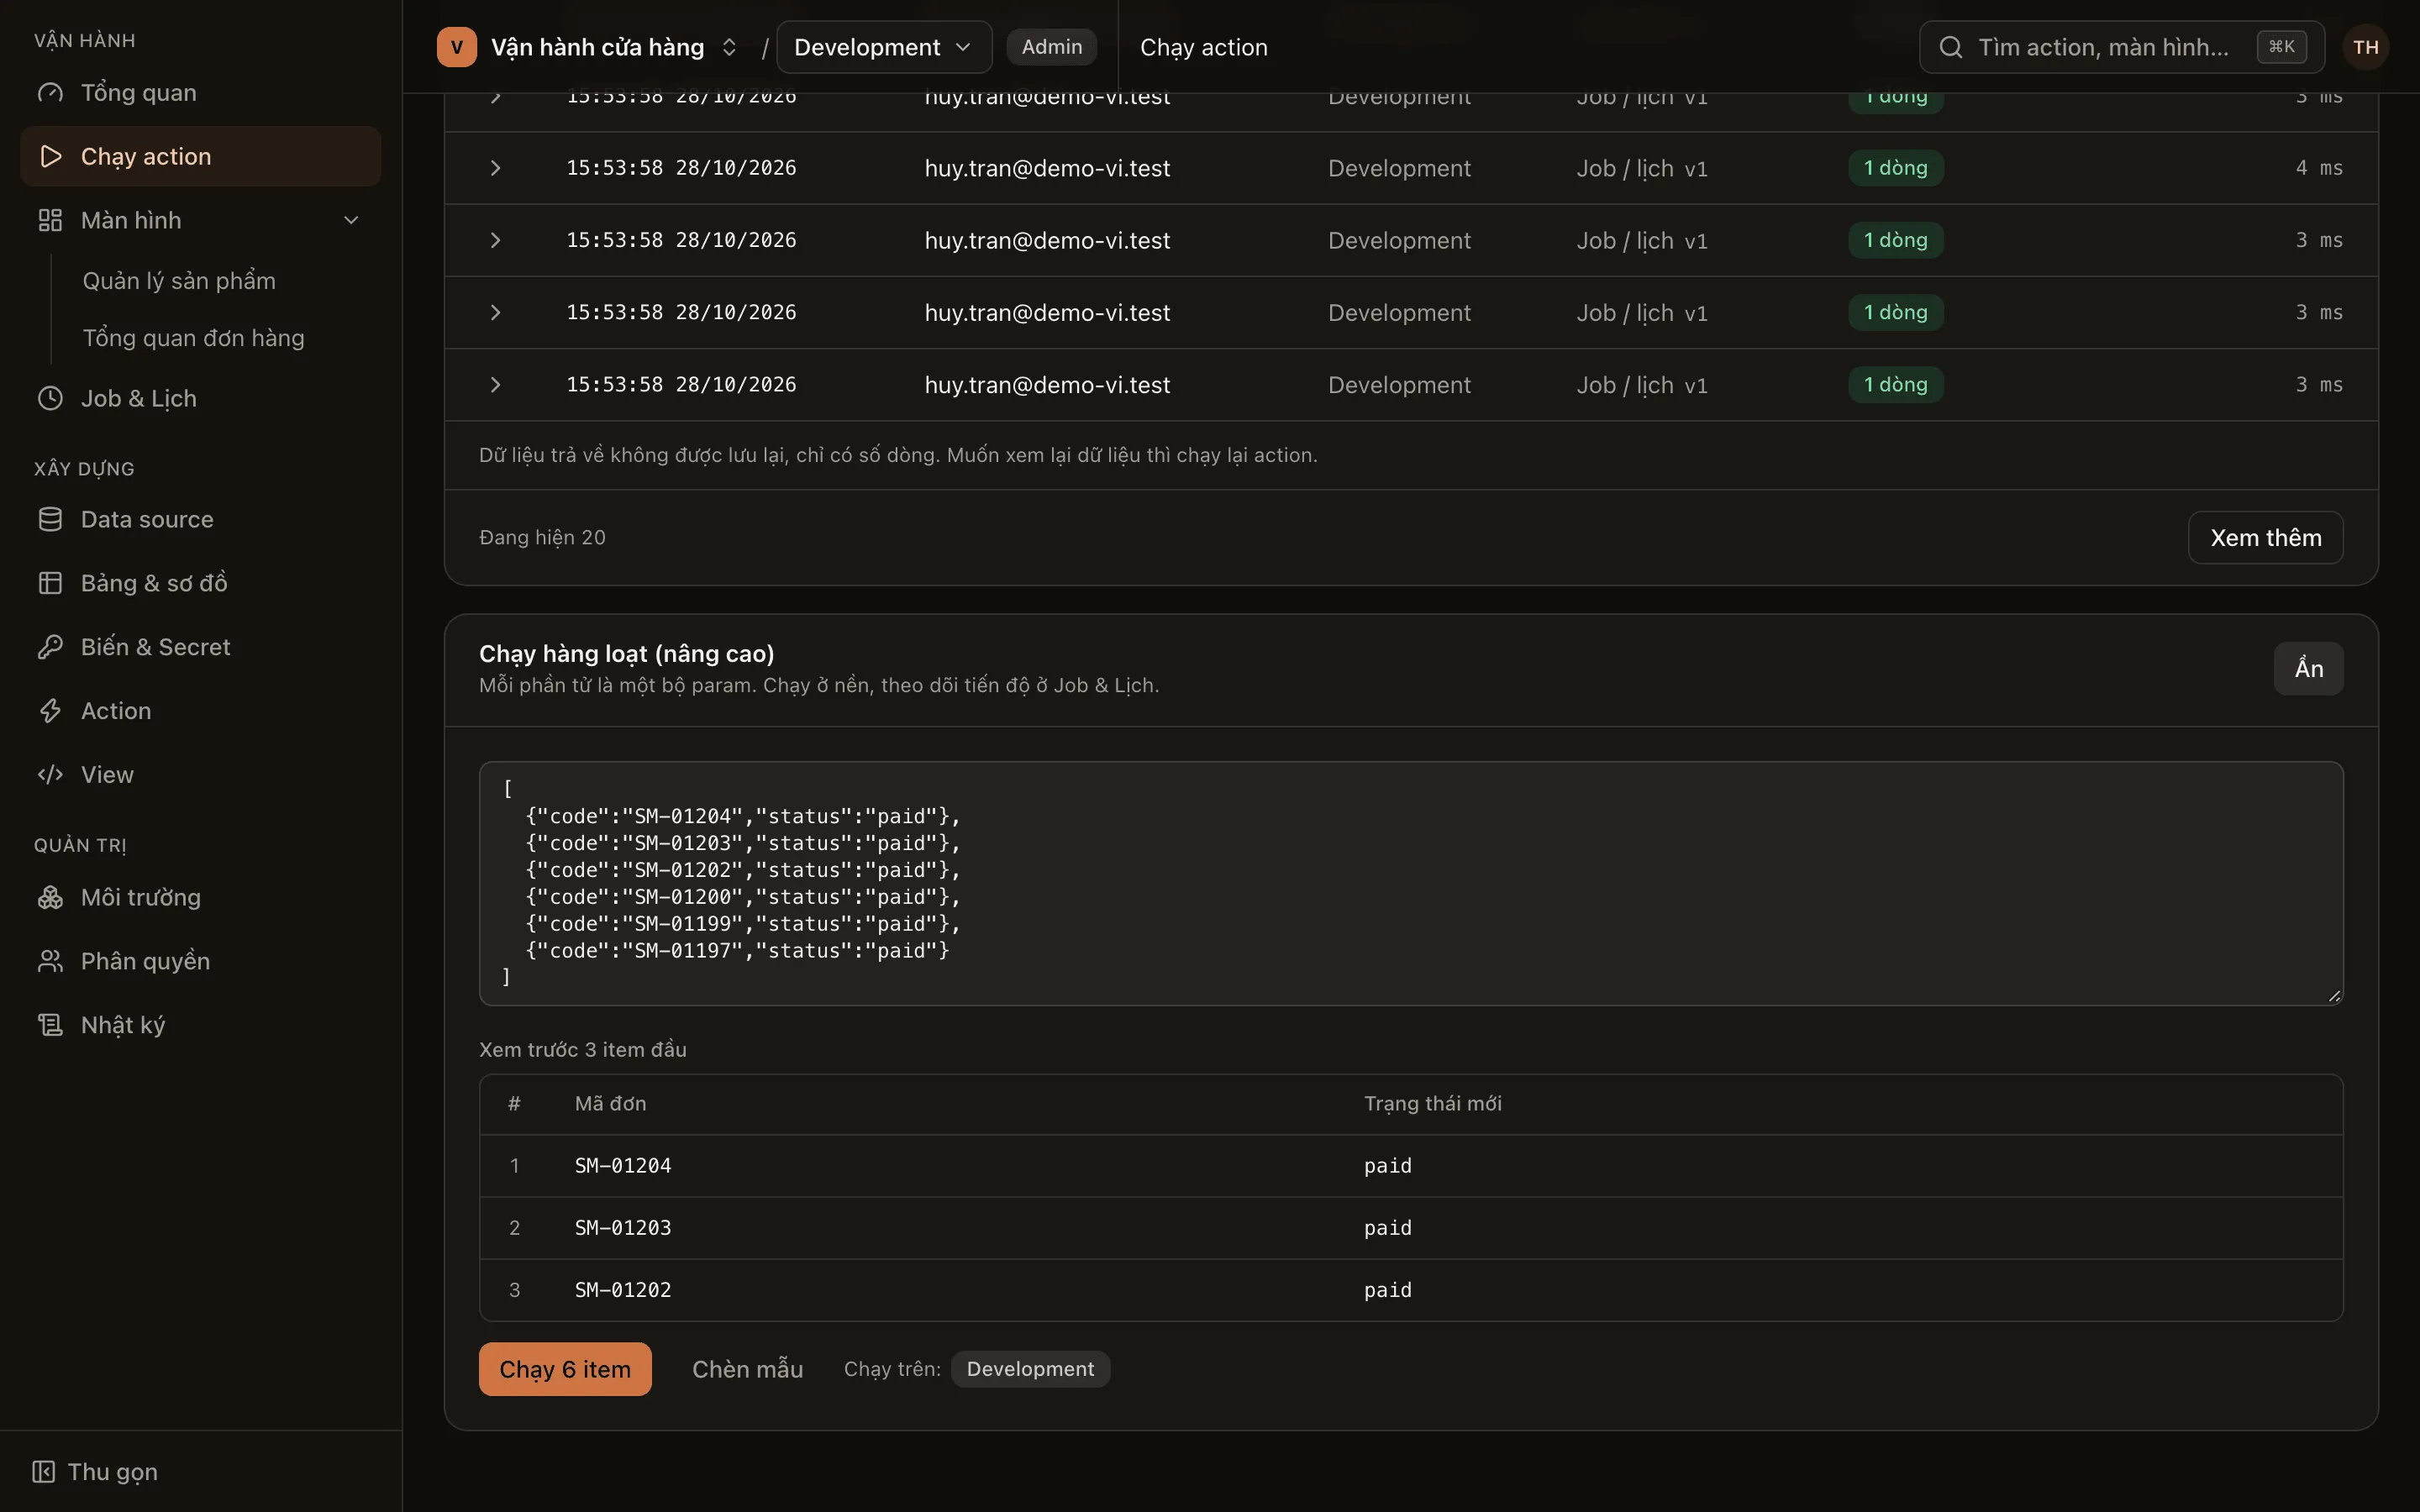Click the Biến & Secret key icon

[x=50, y=647]
